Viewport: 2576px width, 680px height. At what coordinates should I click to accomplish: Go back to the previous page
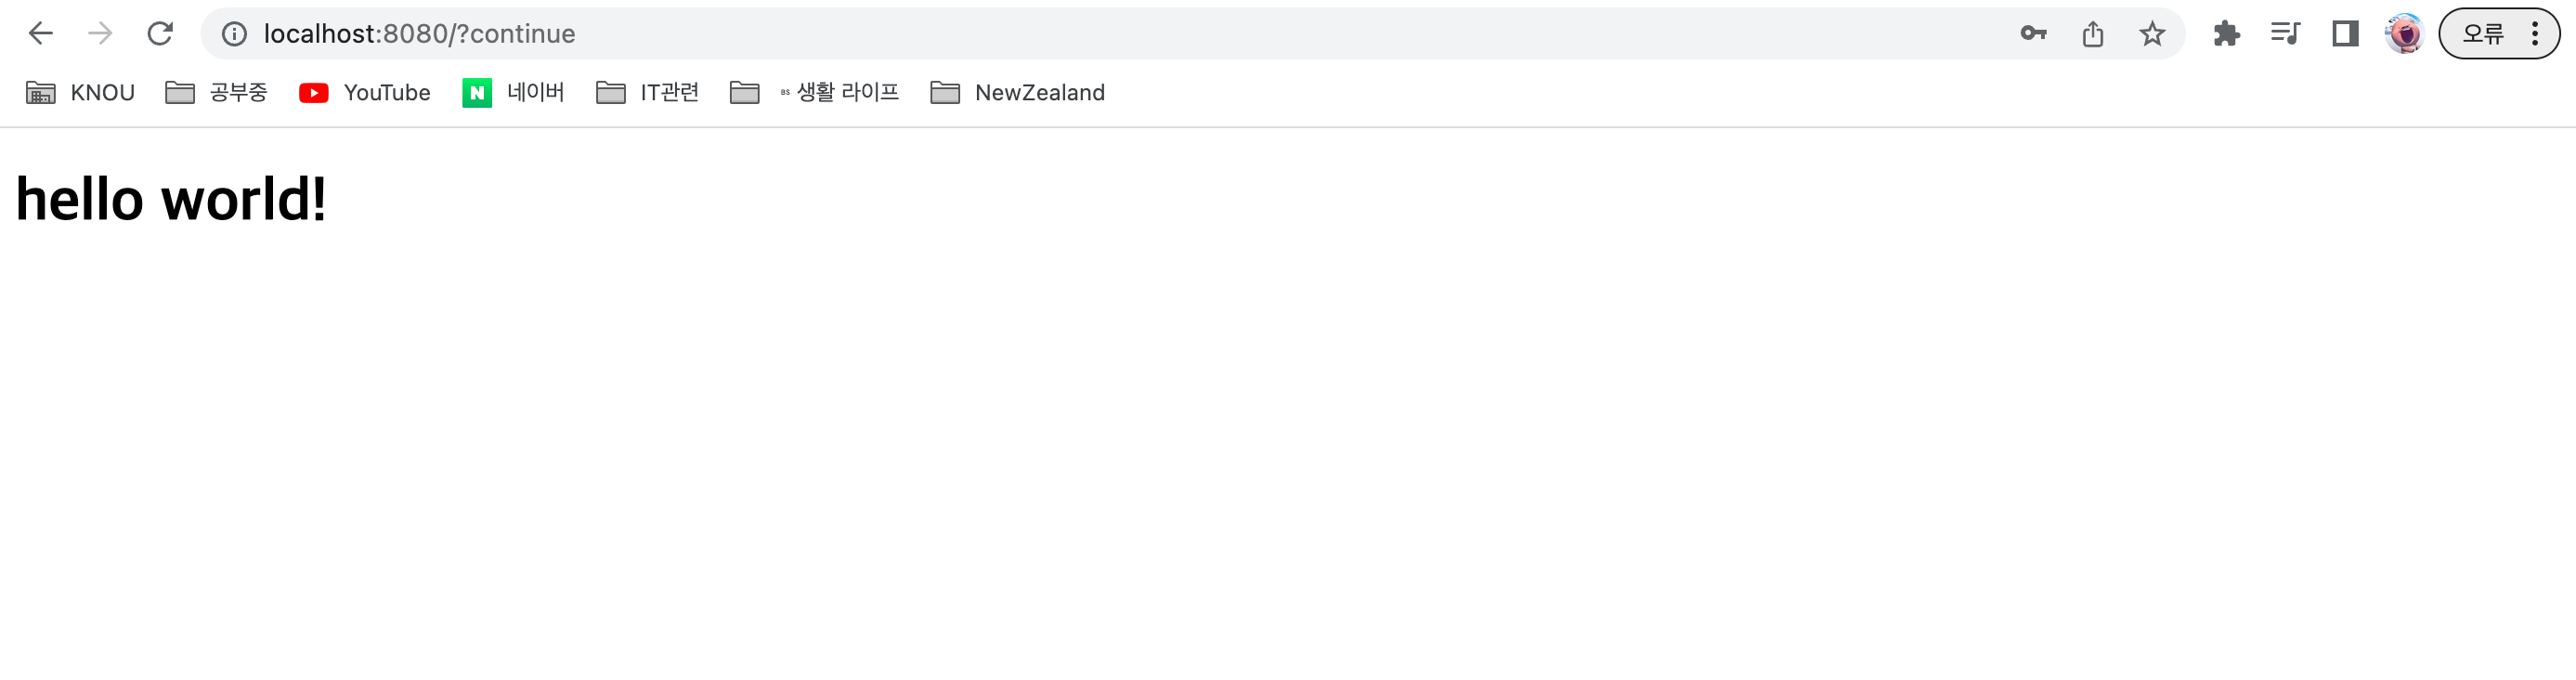coord(40,34)
